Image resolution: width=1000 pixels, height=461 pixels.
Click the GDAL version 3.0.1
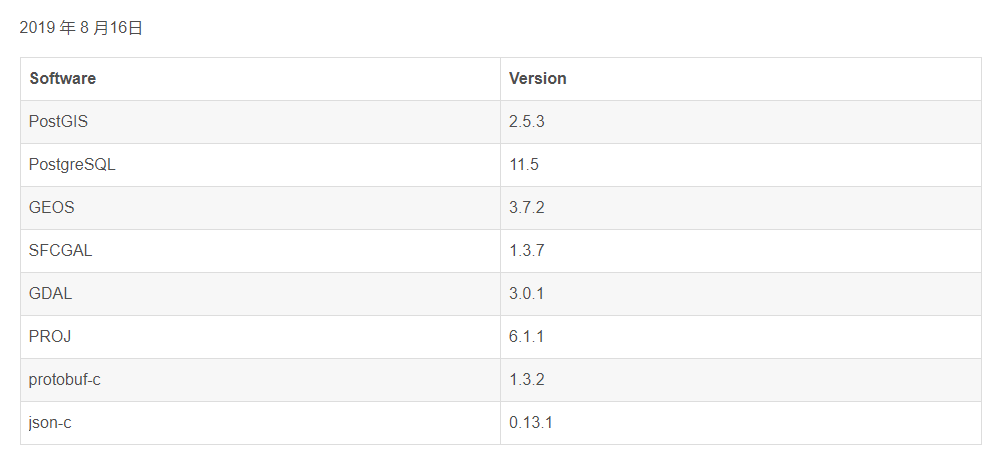pos(526,293)
